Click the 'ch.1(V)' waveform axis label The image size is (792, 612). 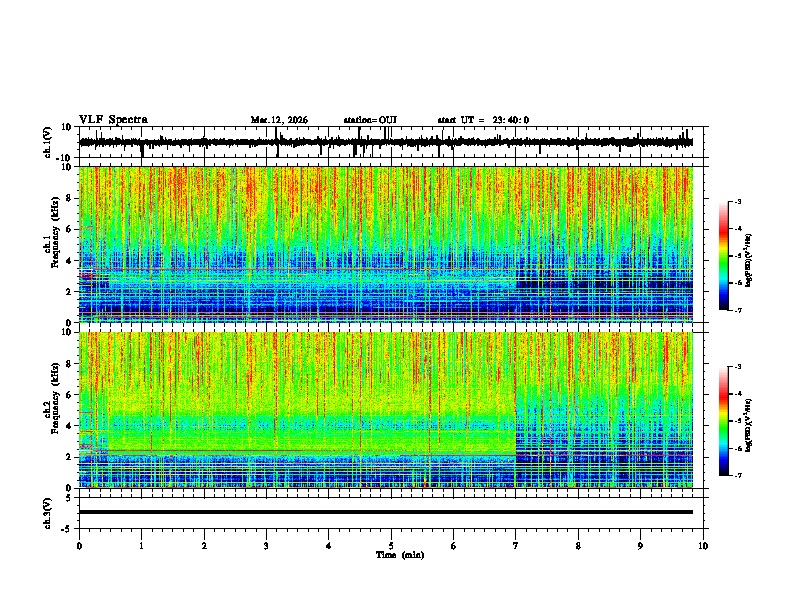pyautogui.click(x=48, y=142)
